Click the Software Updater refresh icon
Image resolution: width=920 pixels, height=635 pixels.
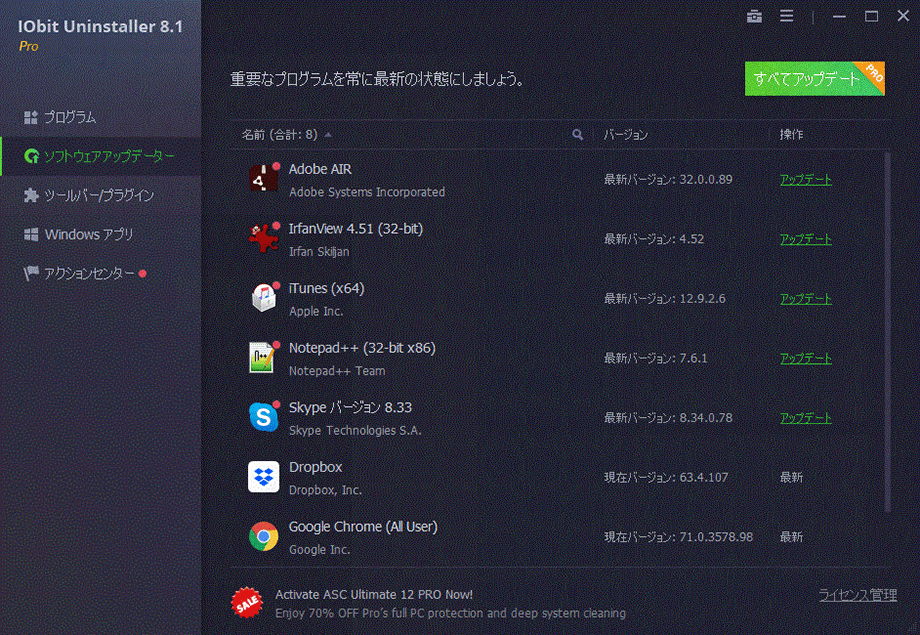[32, 156]
